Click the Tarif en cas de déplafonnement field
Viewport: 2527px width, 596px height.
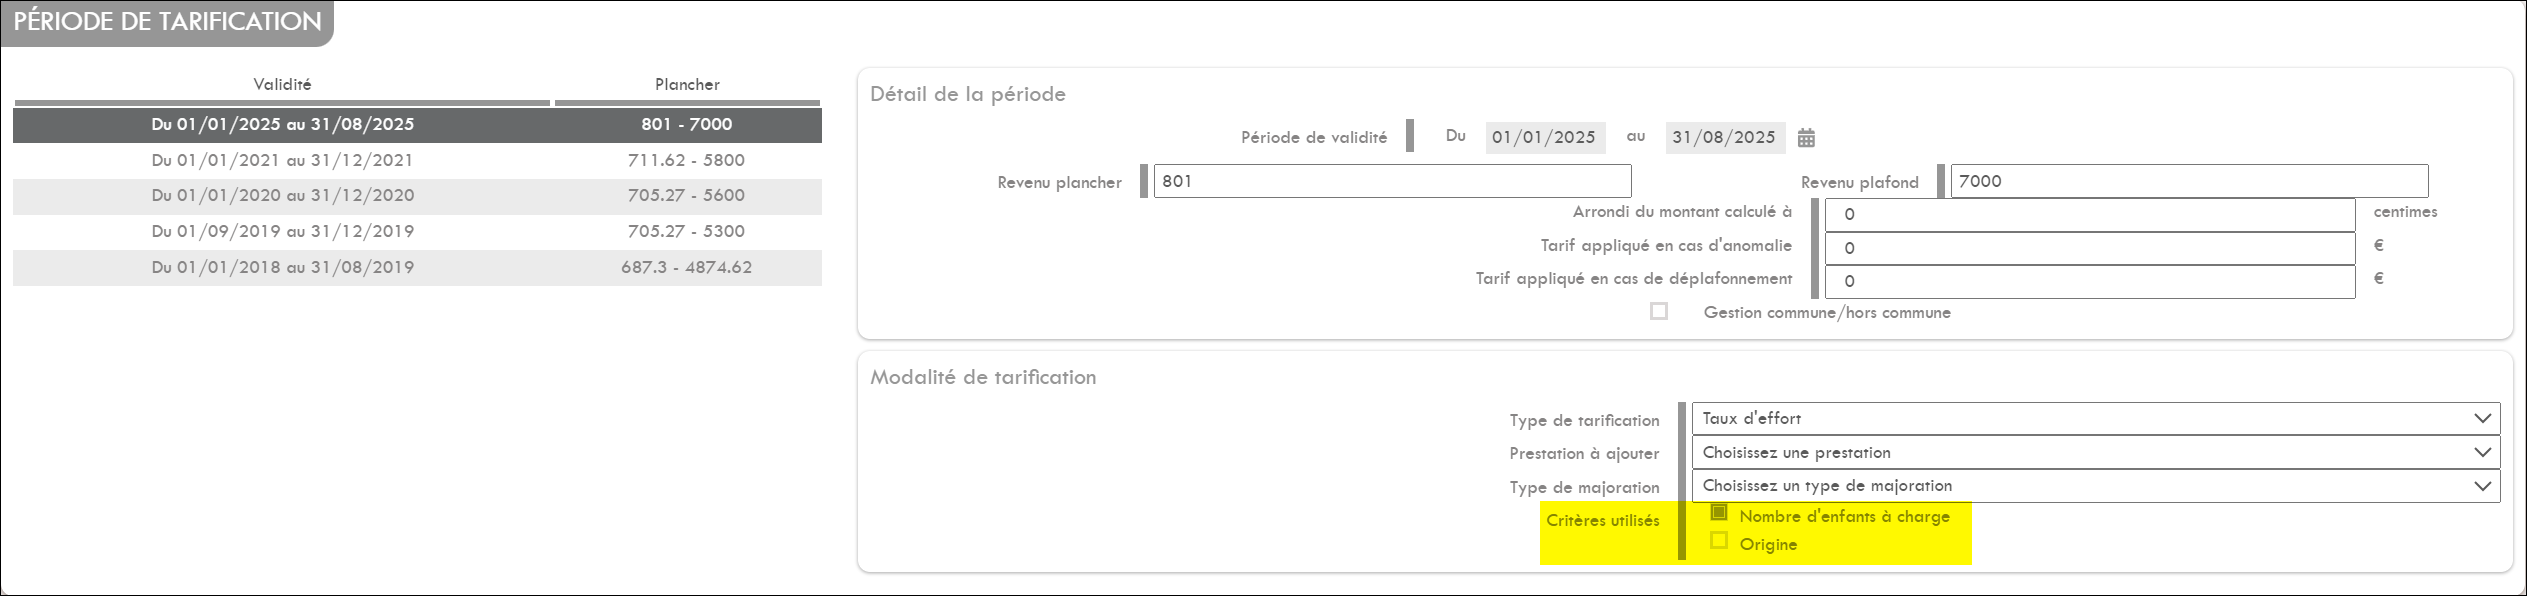point(2090,281)
